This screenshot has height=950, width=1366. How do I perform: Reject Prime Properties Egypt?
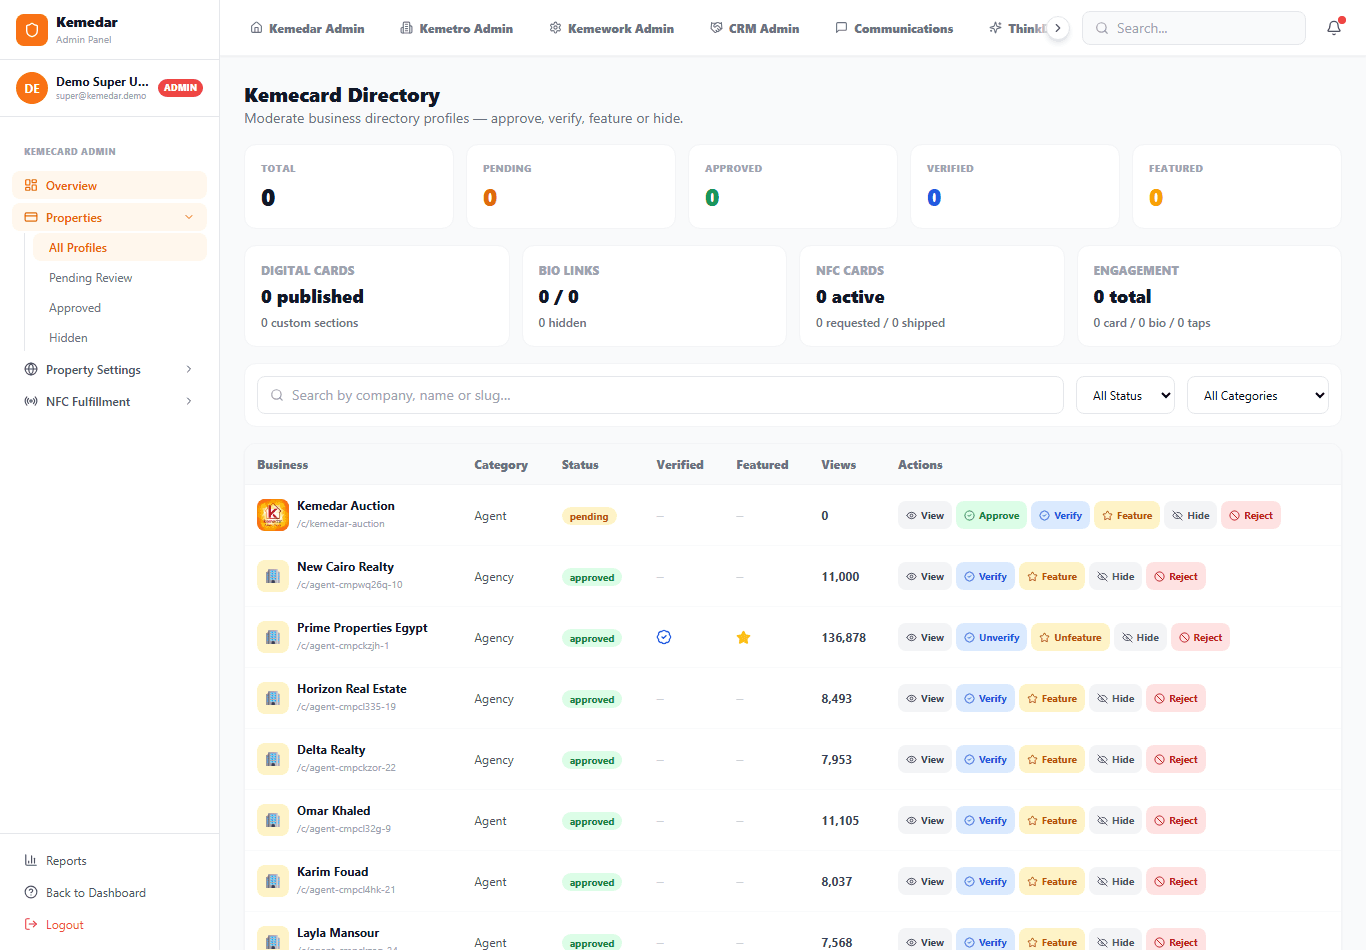[1200, 637]
